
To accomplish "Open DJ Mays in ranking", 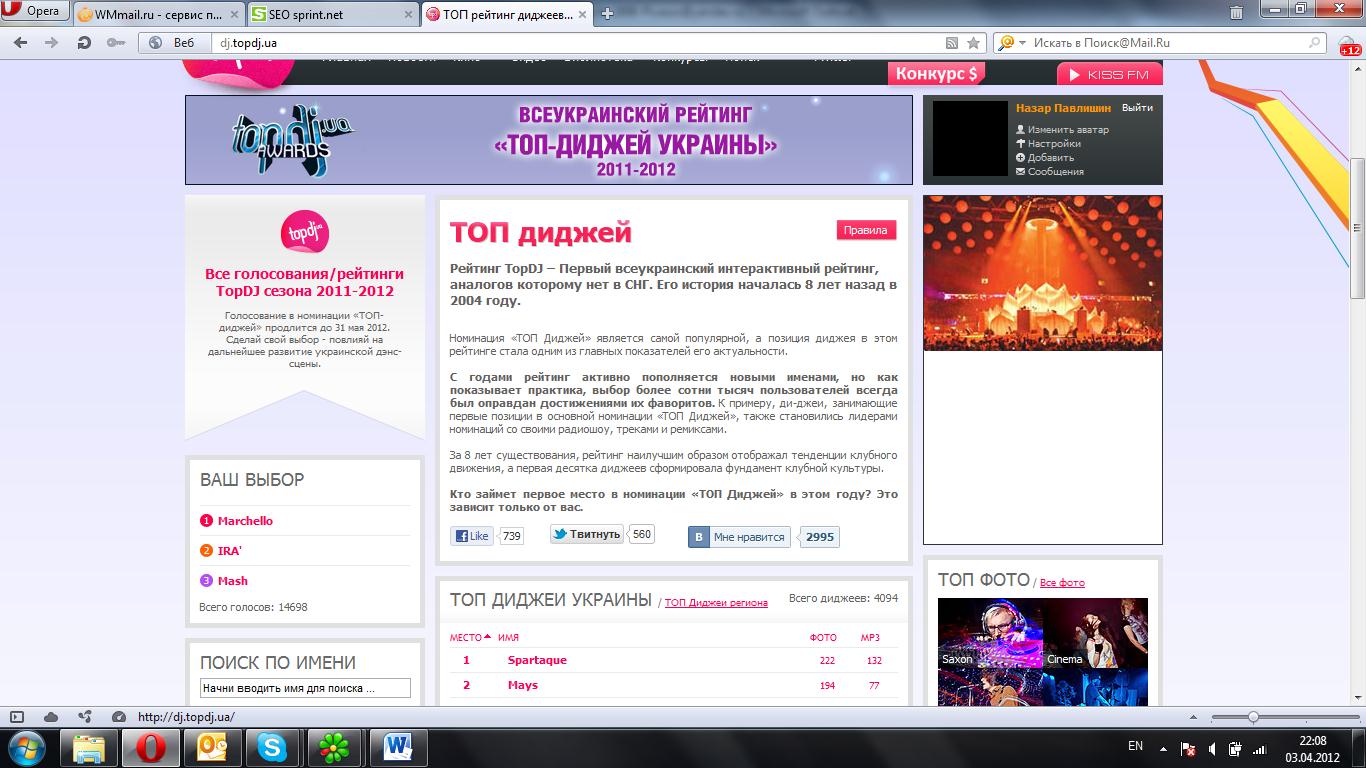I will click(x=522, y=685).
